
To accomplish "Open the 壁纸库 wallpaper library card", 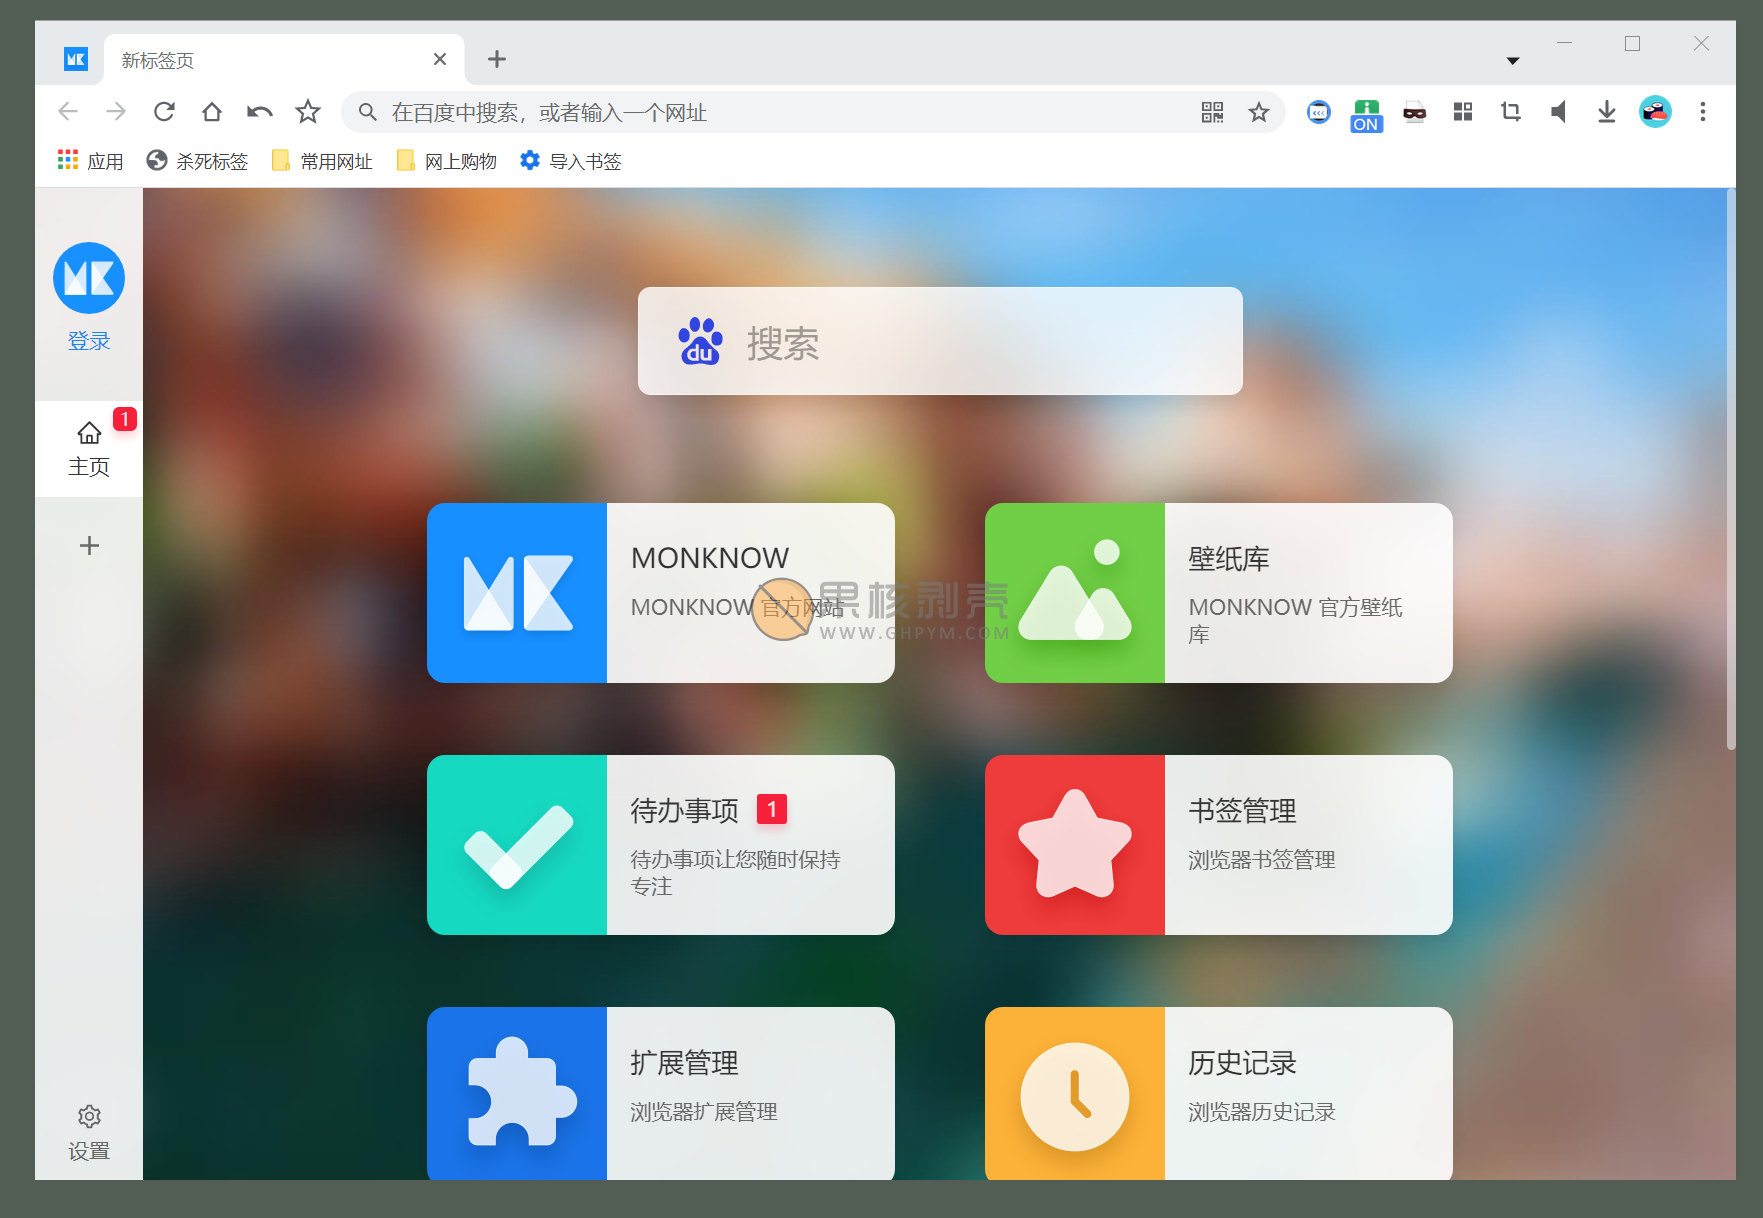I will pos(1218,593).
